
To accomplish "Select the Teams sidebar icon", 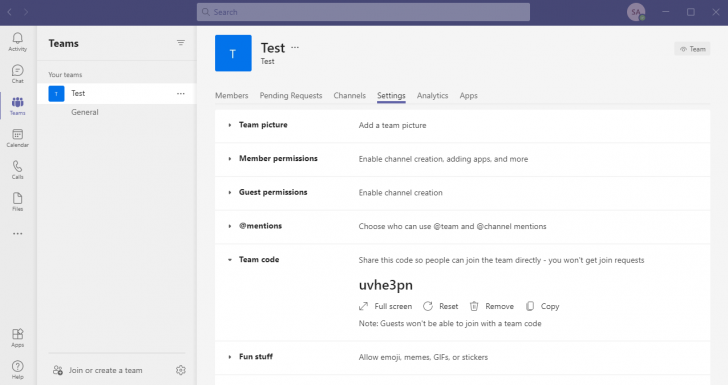I will 18,106.
